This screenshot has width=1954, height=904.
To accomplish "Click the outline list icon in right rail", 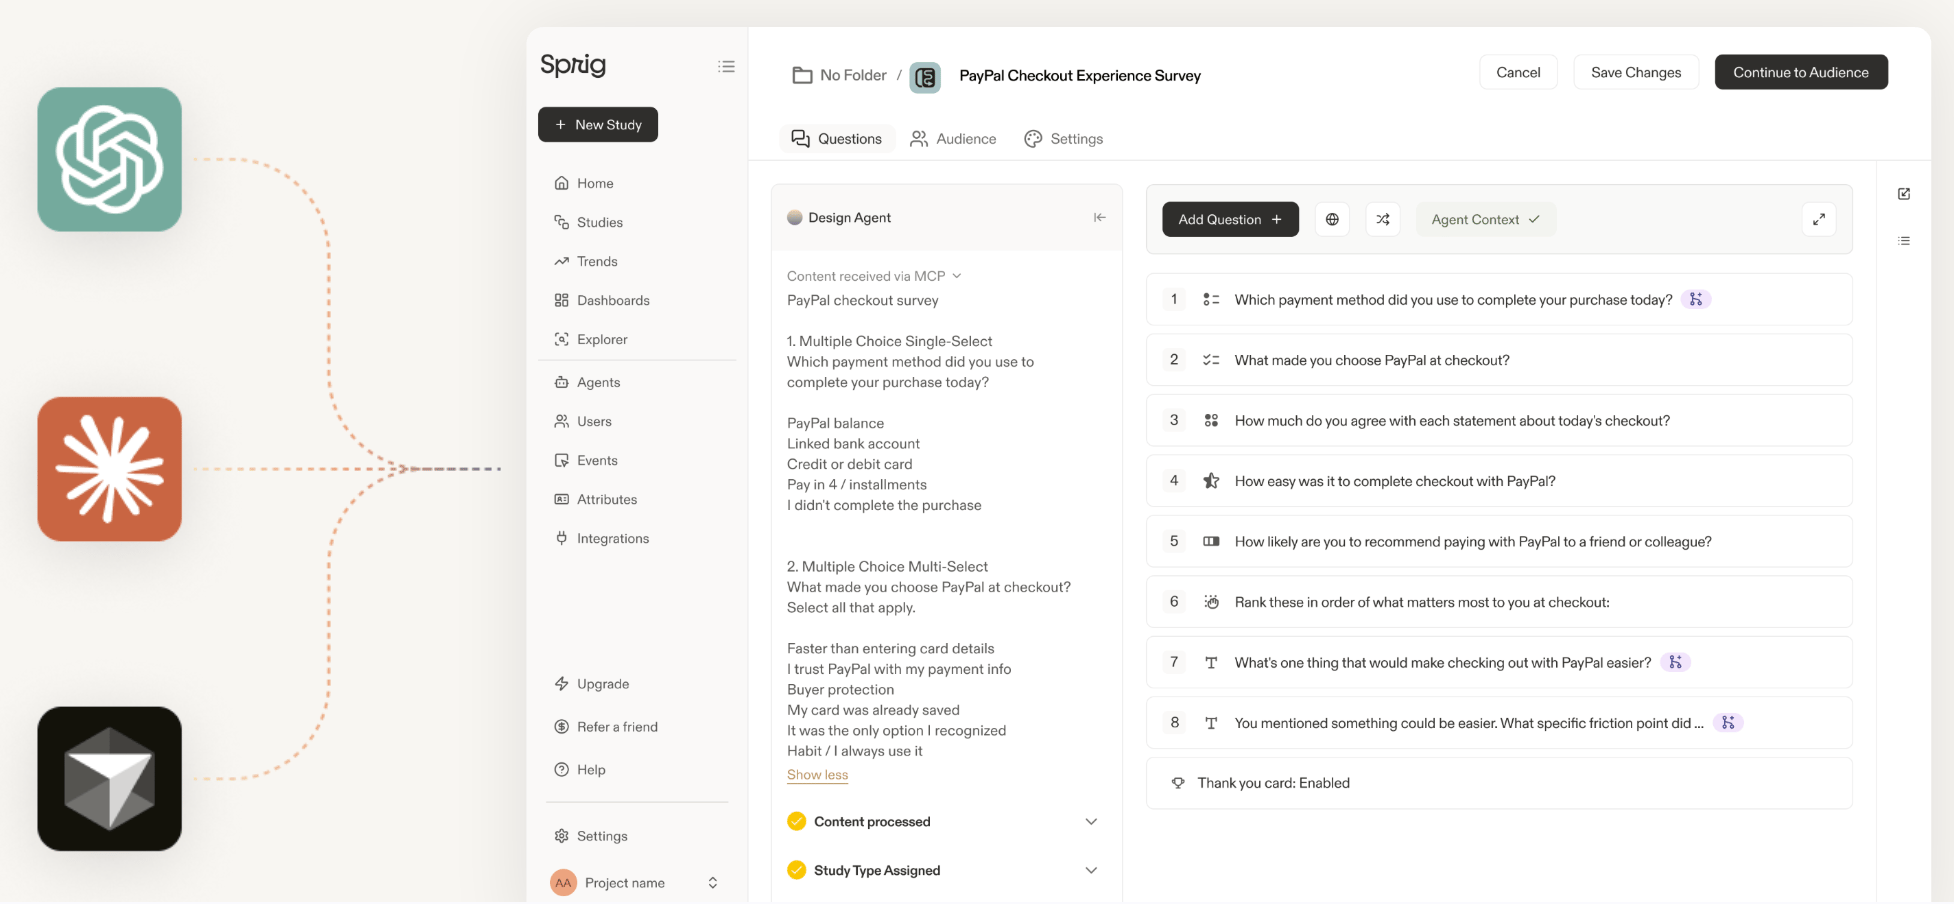I will click(1904, 241).
